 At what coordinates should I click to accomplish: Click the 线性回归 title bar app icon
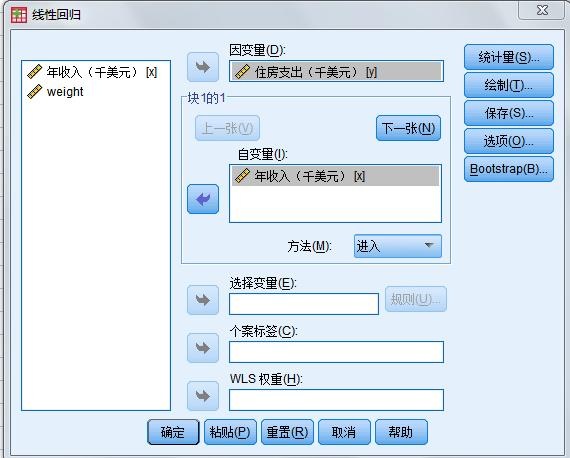[x=19, y=15]
